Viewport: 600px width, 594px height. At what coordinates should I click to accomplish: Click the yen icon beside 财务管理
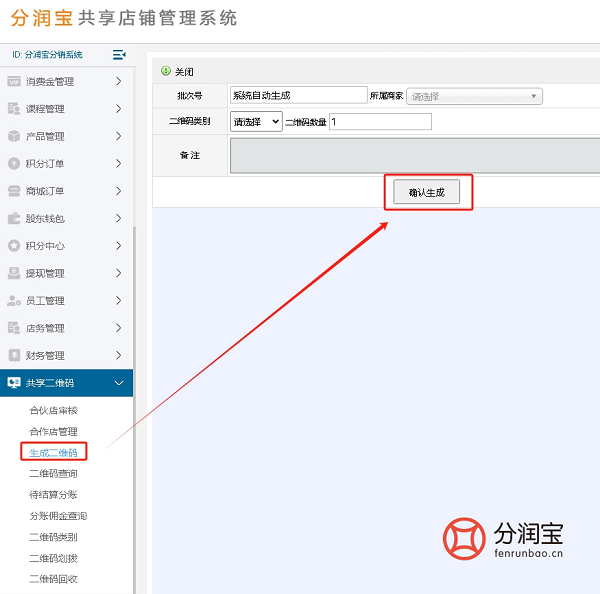point(14,356)
